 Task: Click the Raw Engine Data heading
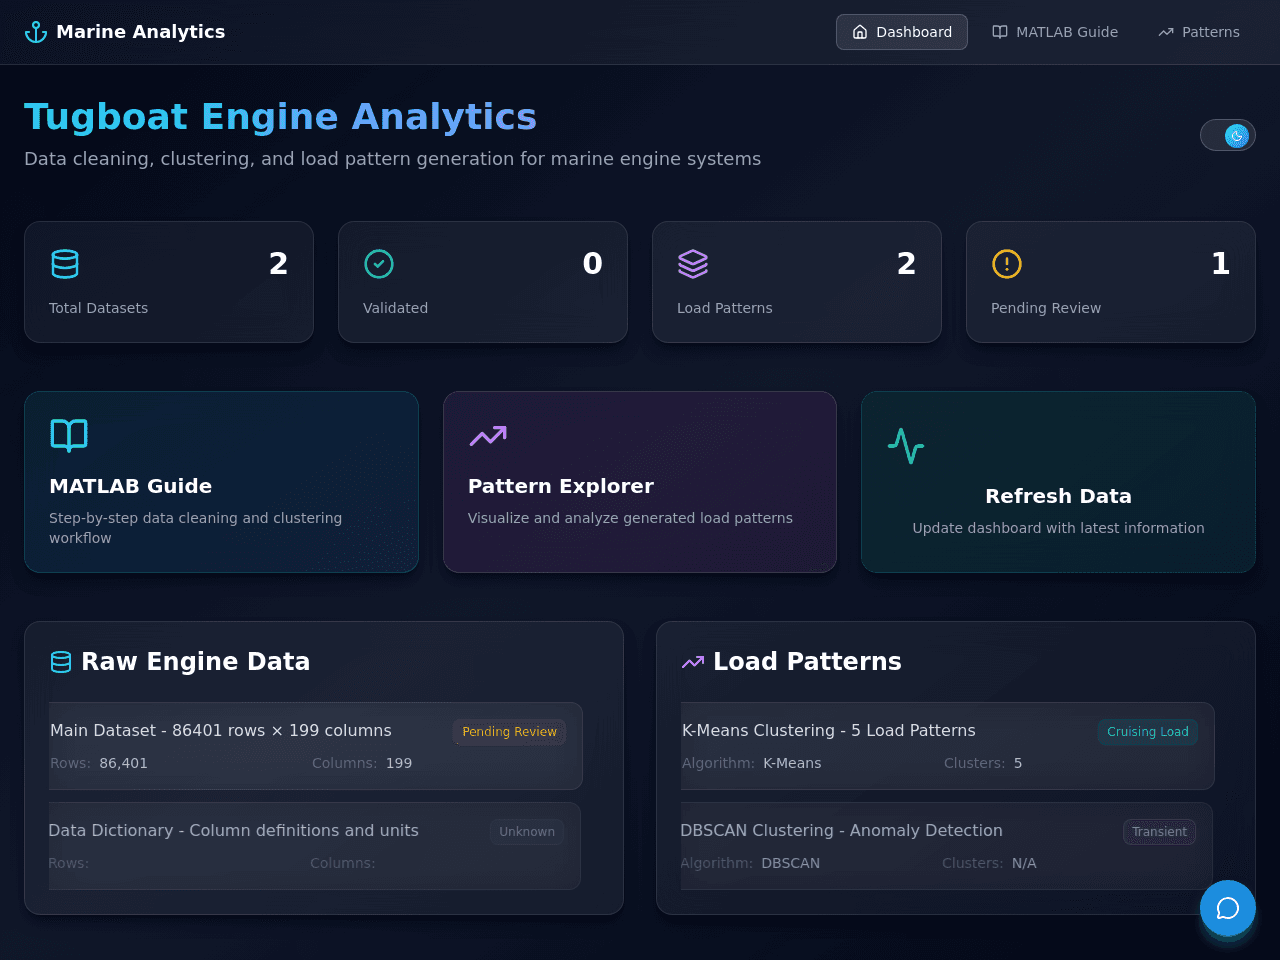(195, 662)
